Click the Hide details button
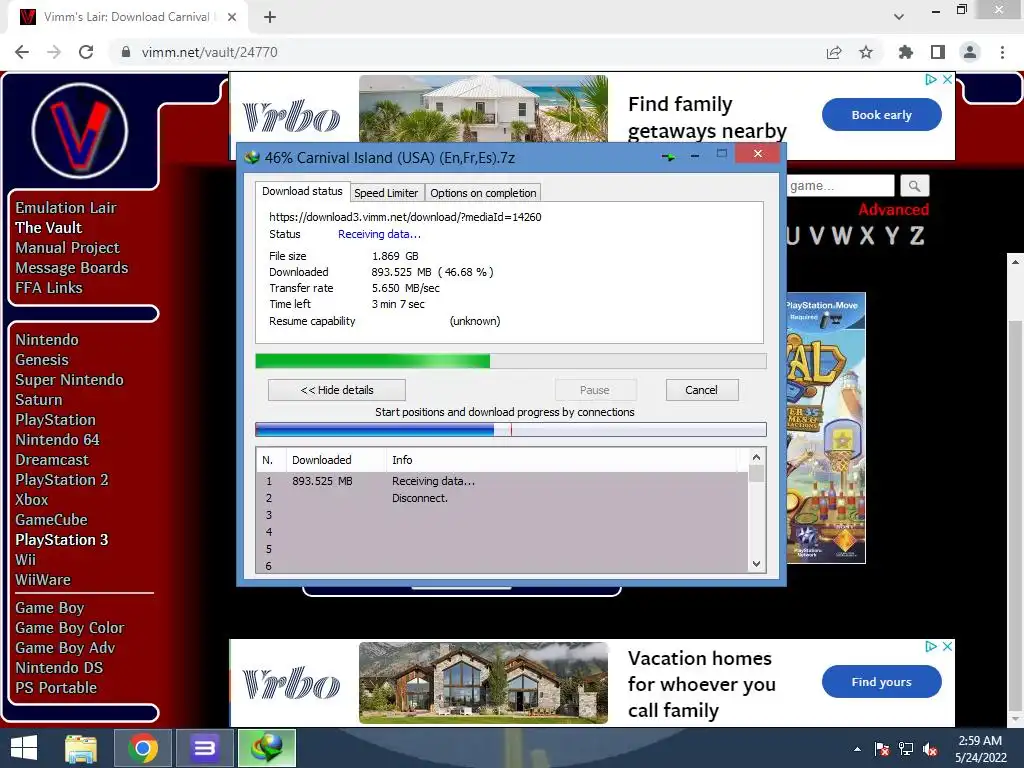 click(x=337, y=390)
